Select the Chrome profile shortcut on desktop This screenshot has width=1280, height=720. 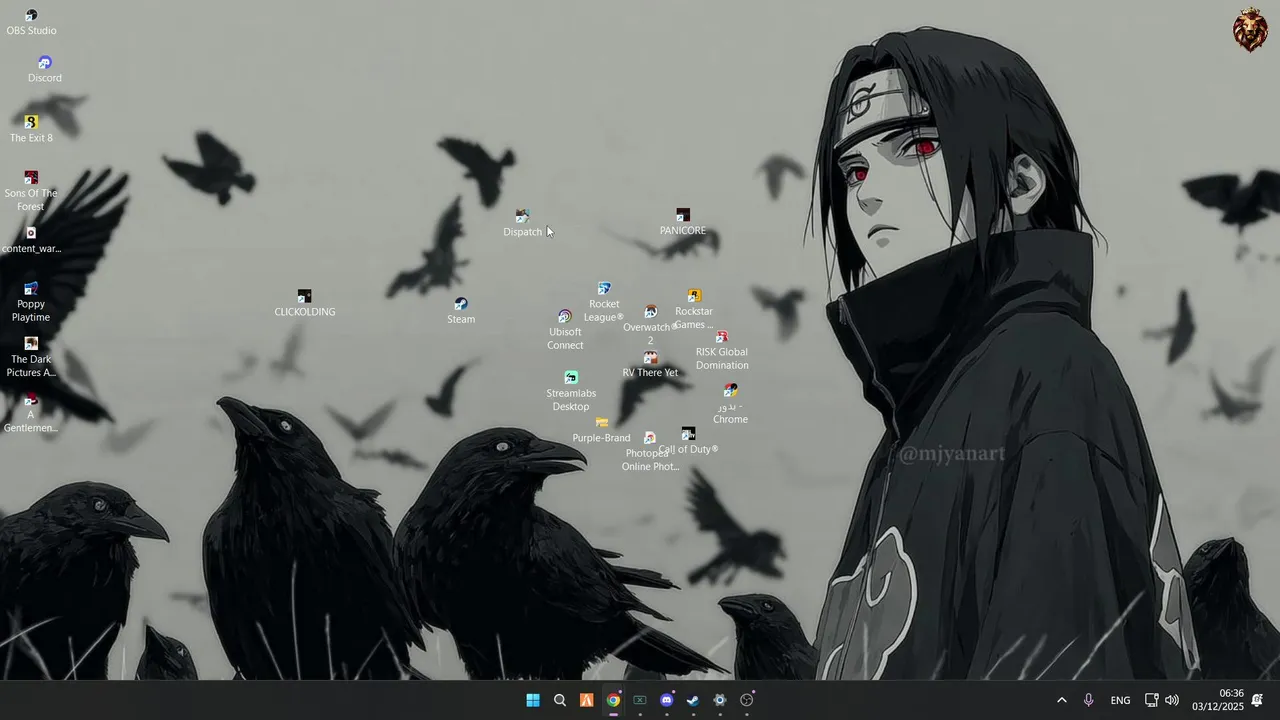731,403
